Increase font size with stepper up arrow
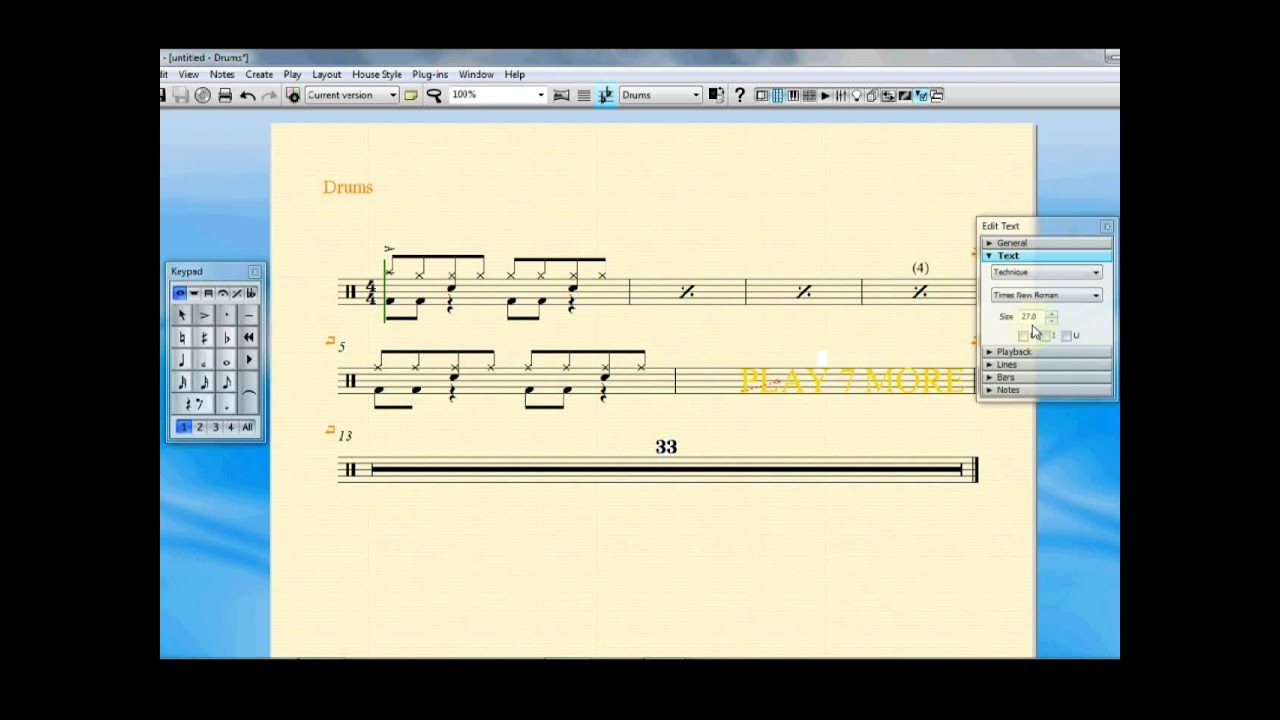The image size is (1280, 720). pyautogui.click(x=1051, y=313)
